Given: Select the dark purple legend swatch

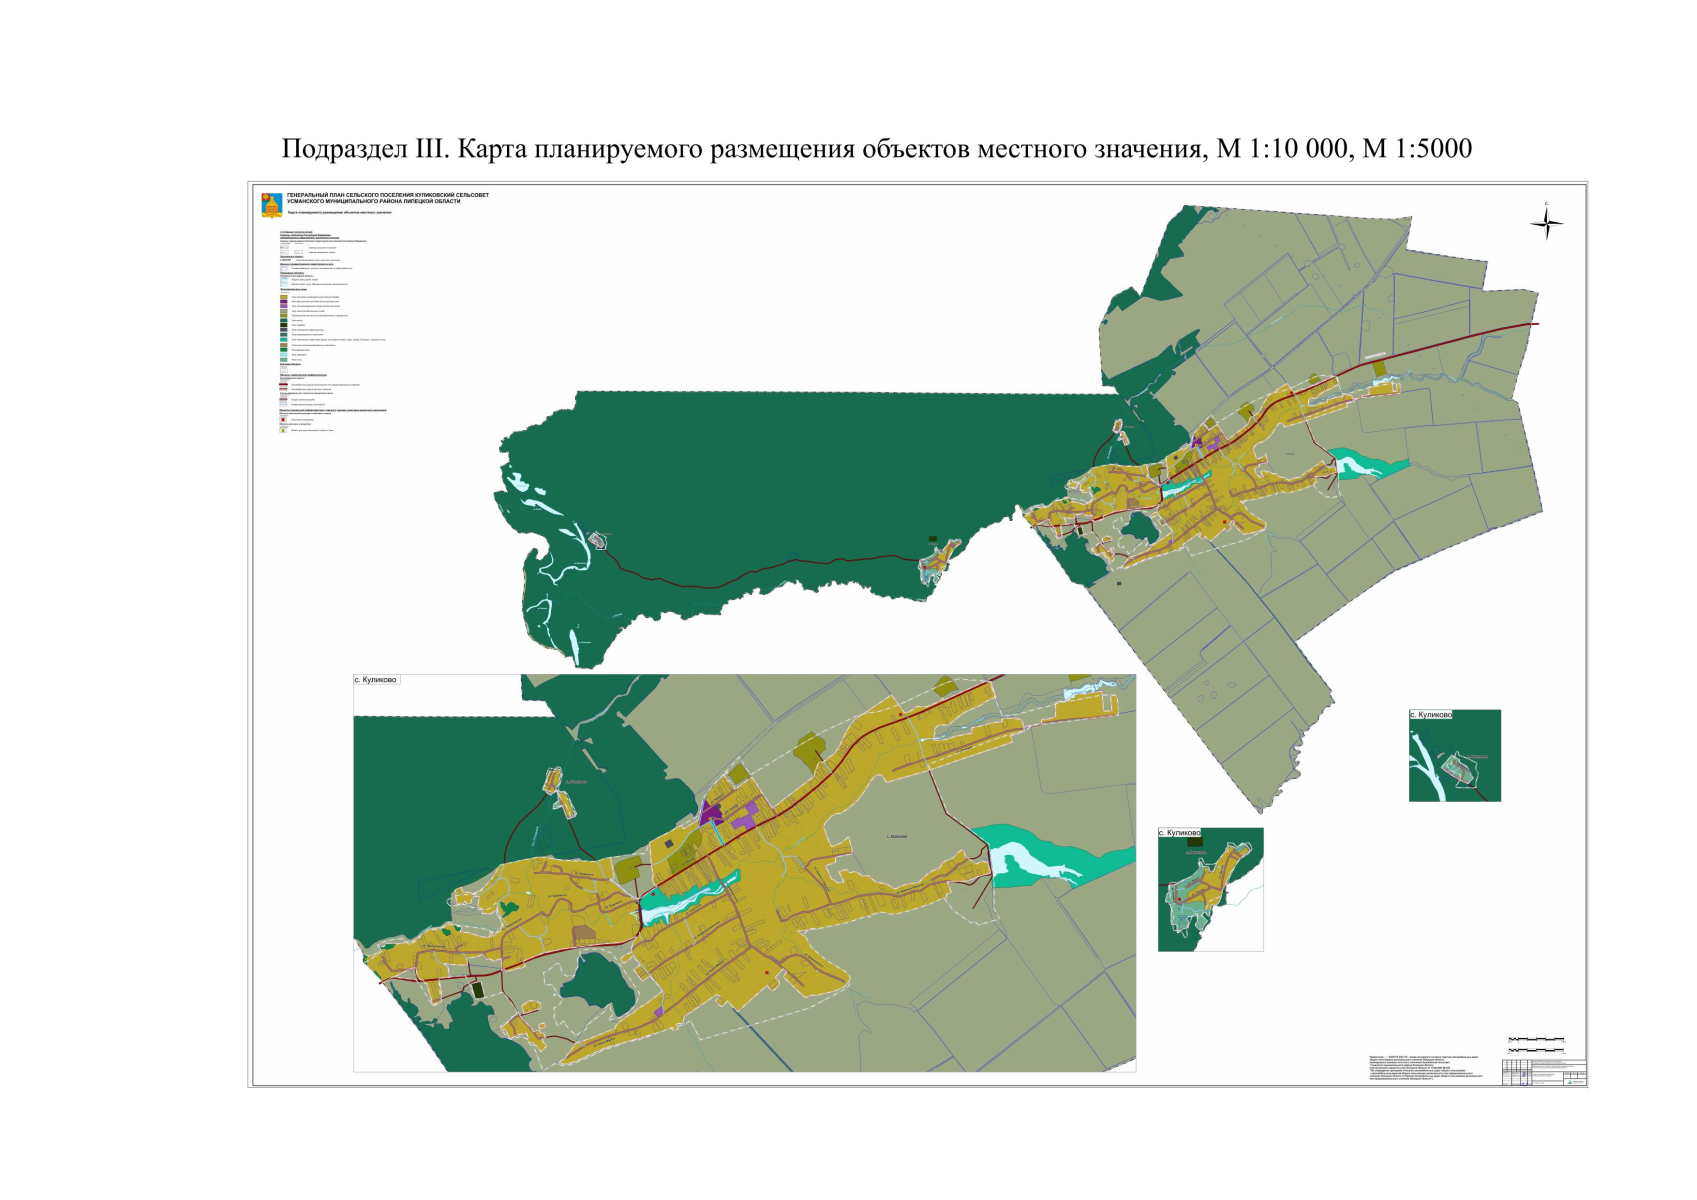Looking at the screenshot, I should pos(284,302).
